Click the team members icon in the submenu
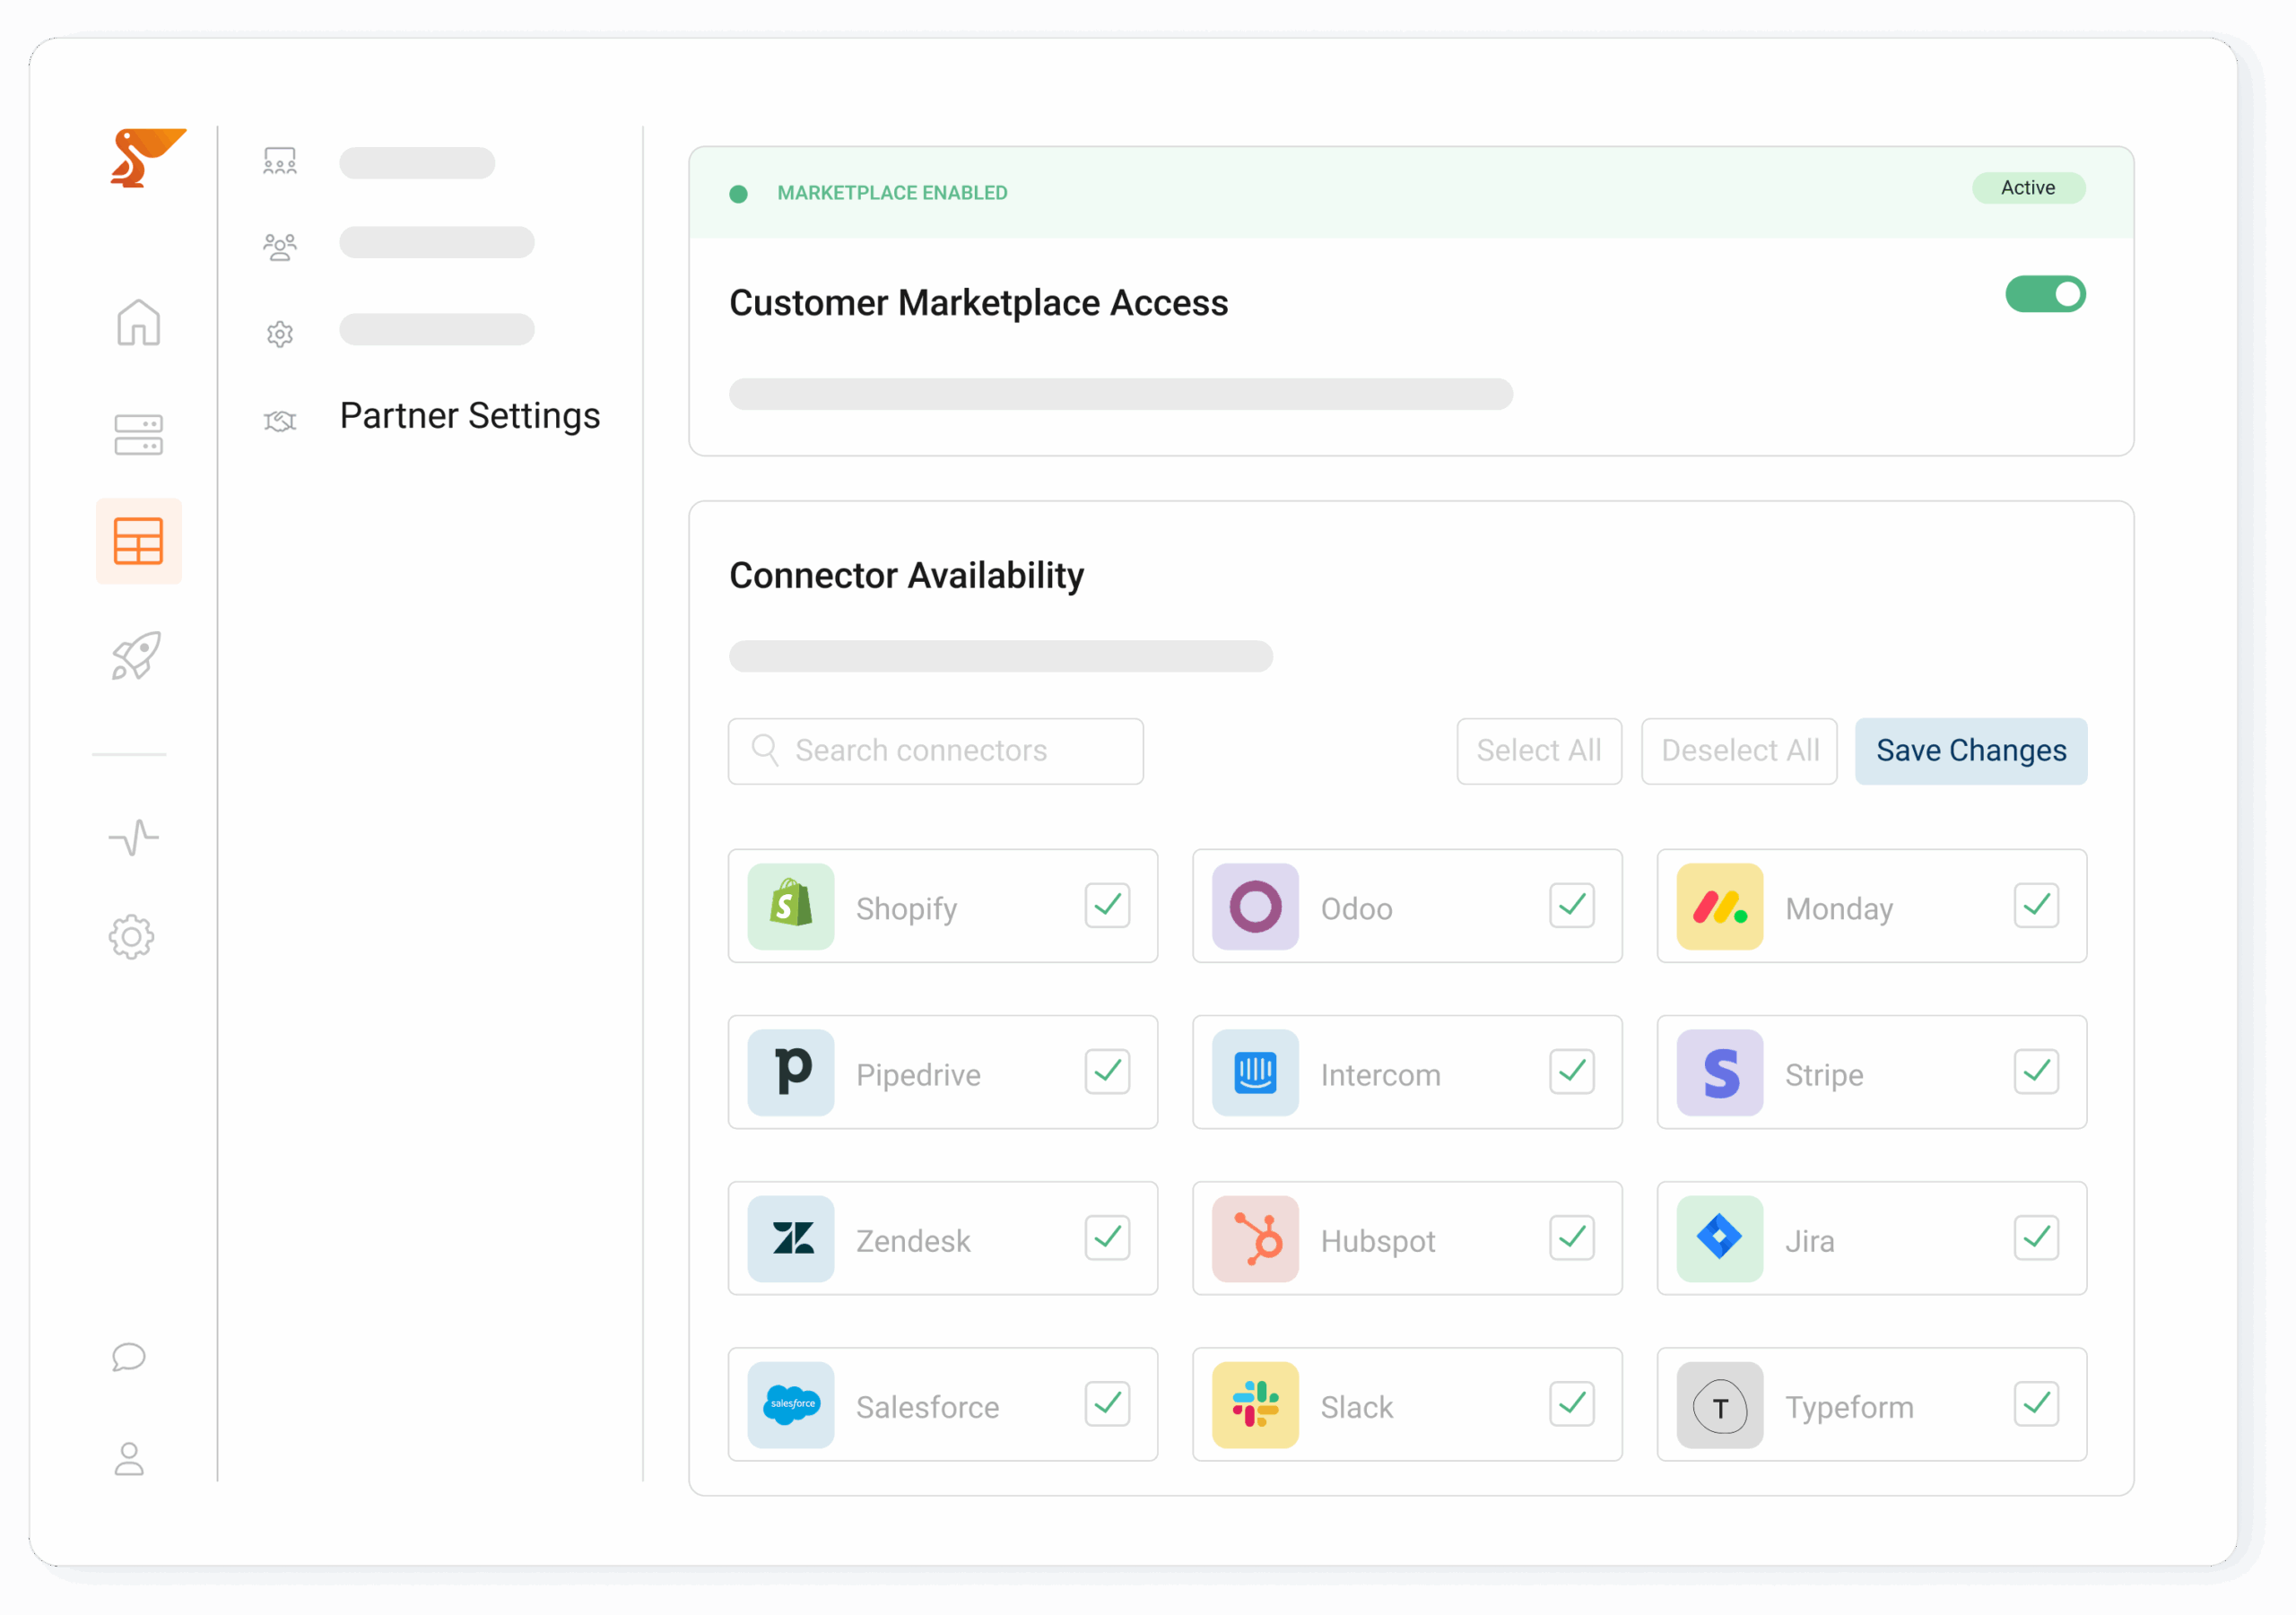2296x1615 pixels. pos(280,246)
